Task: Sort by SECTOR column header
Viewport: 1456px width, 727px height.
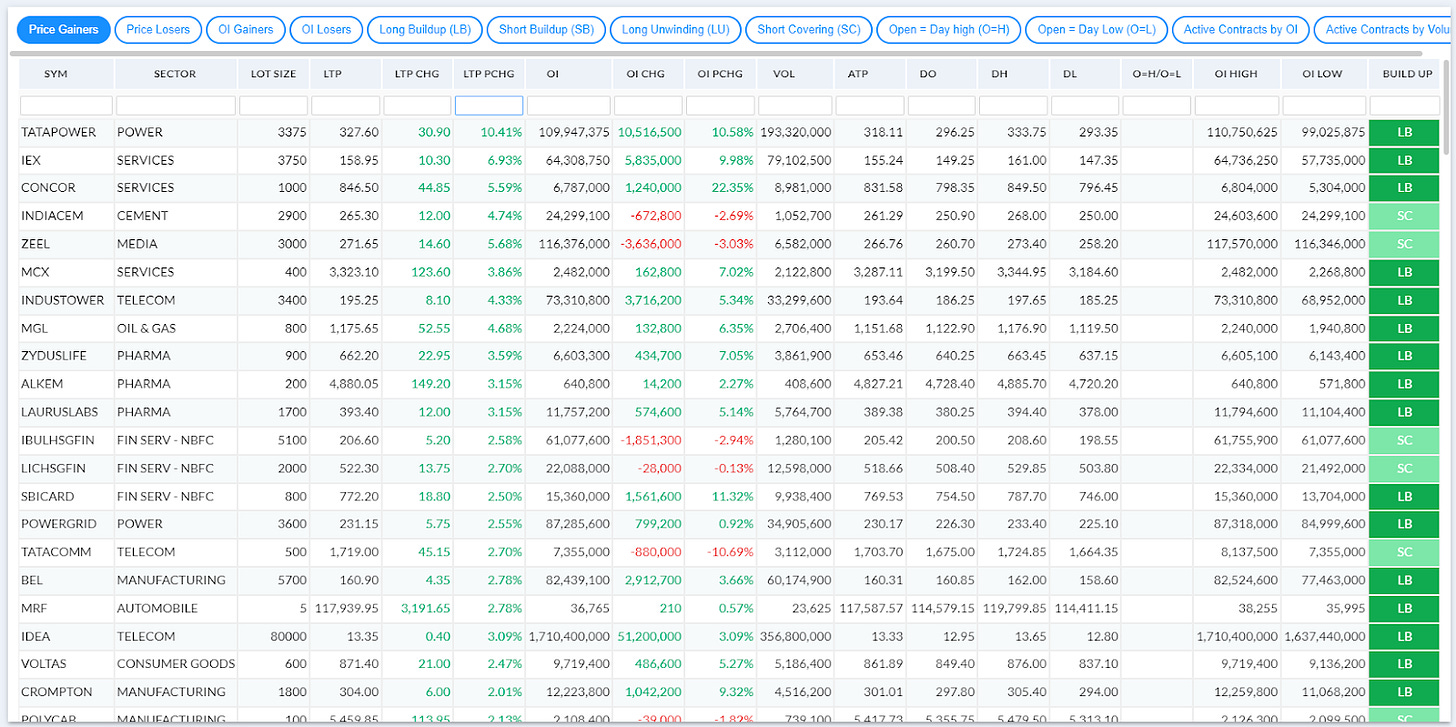Action: coord(175,74)
